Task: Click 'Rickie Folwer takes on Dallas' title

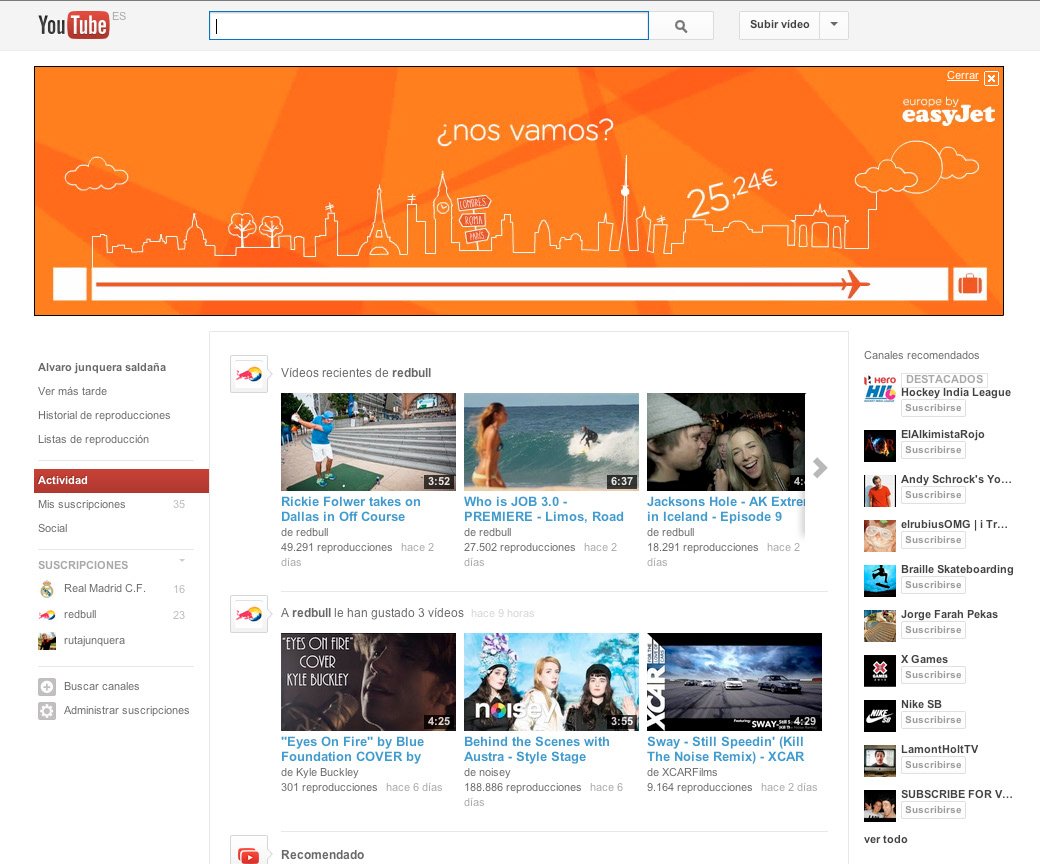Action: click(x=351, y=509)
